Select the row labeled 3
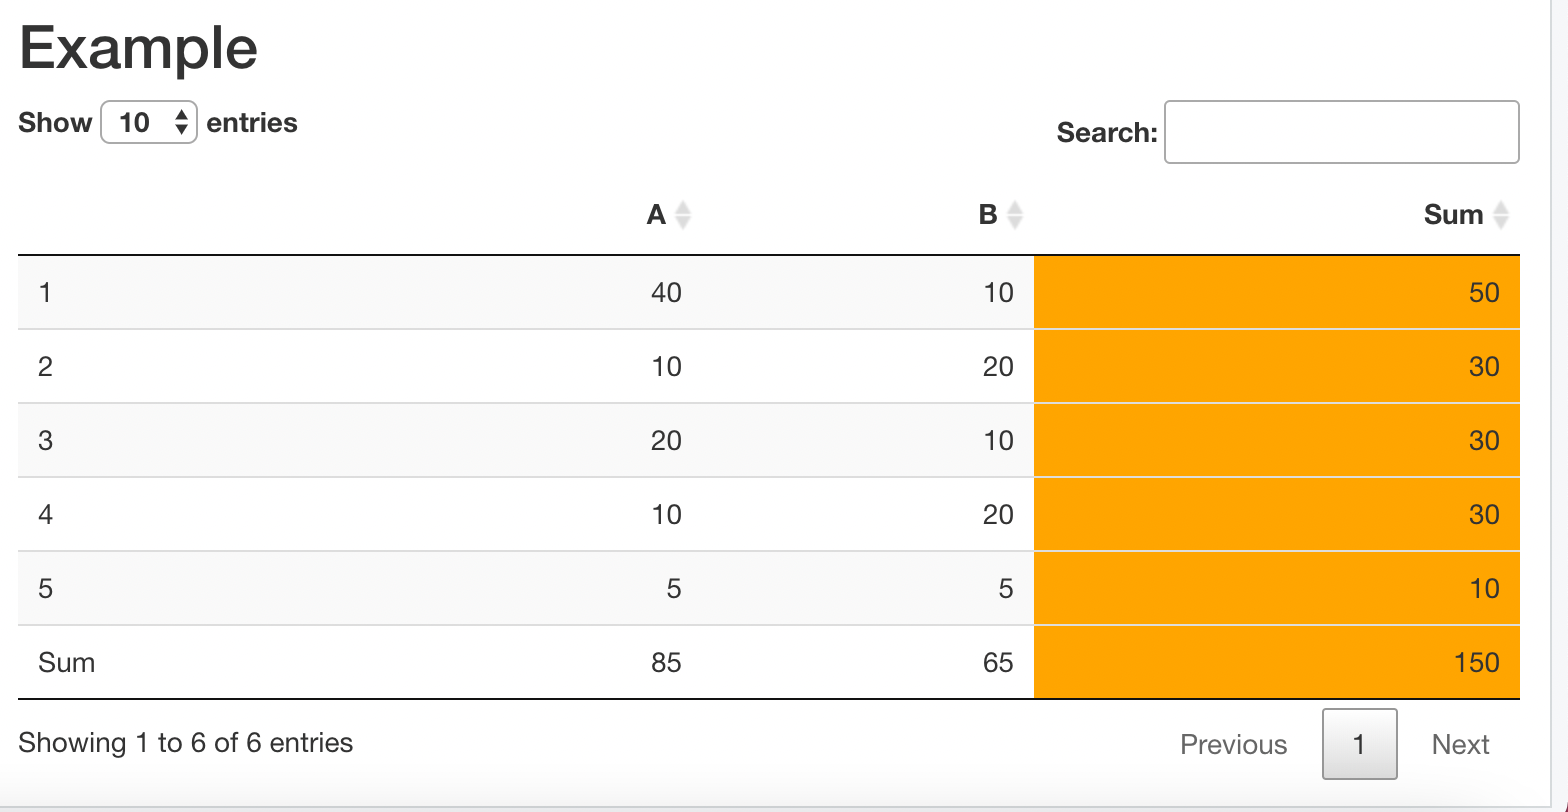Viewport: 1568px width, 812px height. pos(46,440)
